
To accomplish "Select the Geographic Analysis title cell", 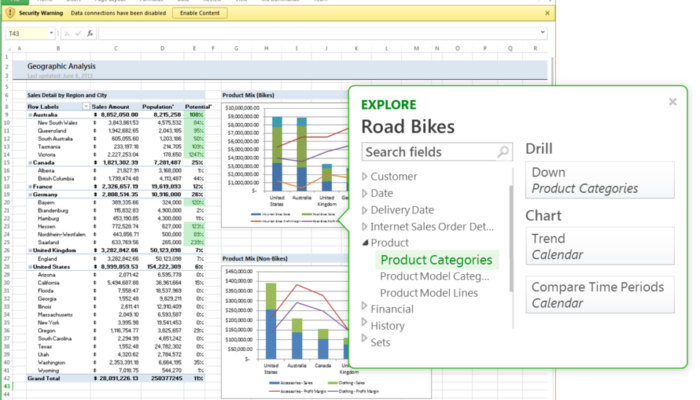I will click(x=61, y=66).
